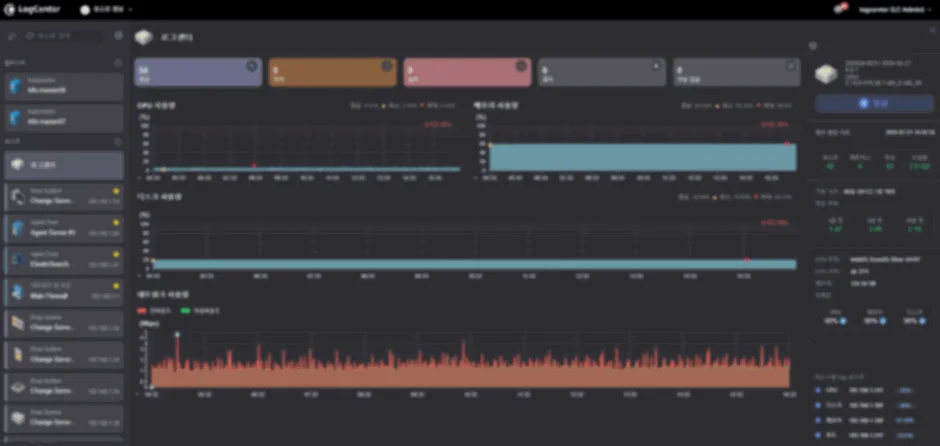The height and width of the screenshot is (446, 940).
Task: Select the k8s-master09 Kubernetes item in sidebar
Action: pos(64,86)
